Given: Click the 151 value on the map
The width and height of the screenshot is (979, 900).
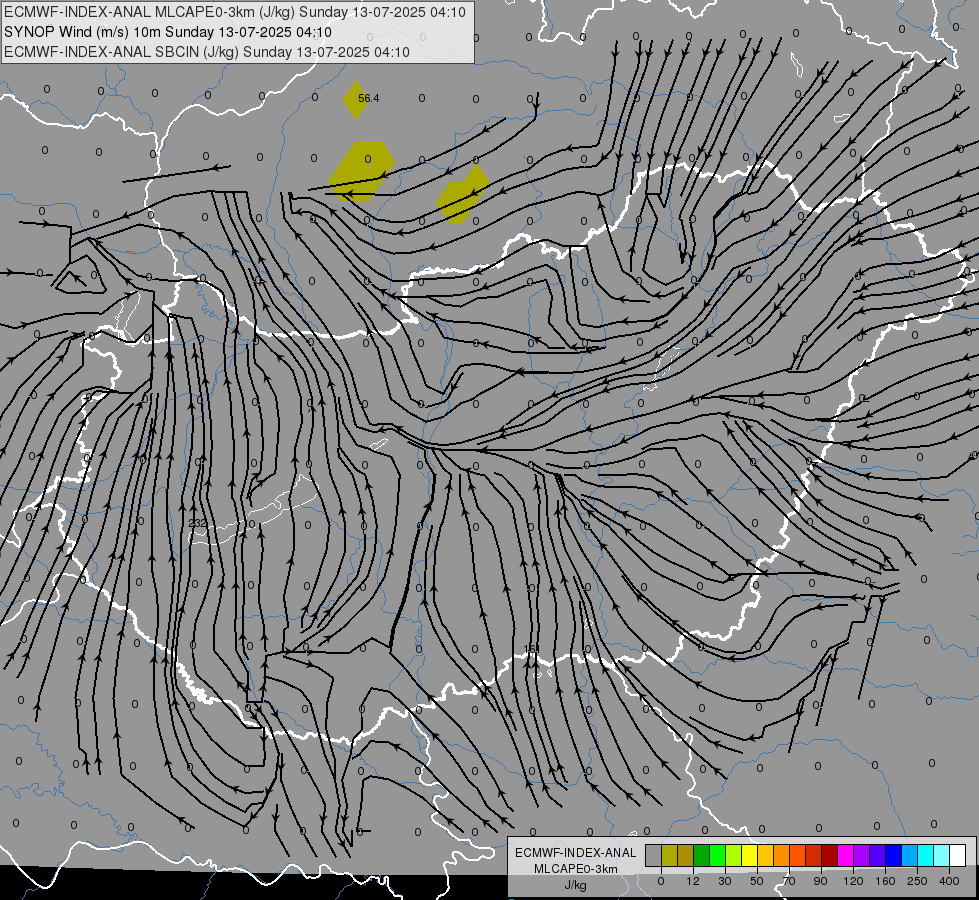Looking at the screenshot, I should point(530,650).
